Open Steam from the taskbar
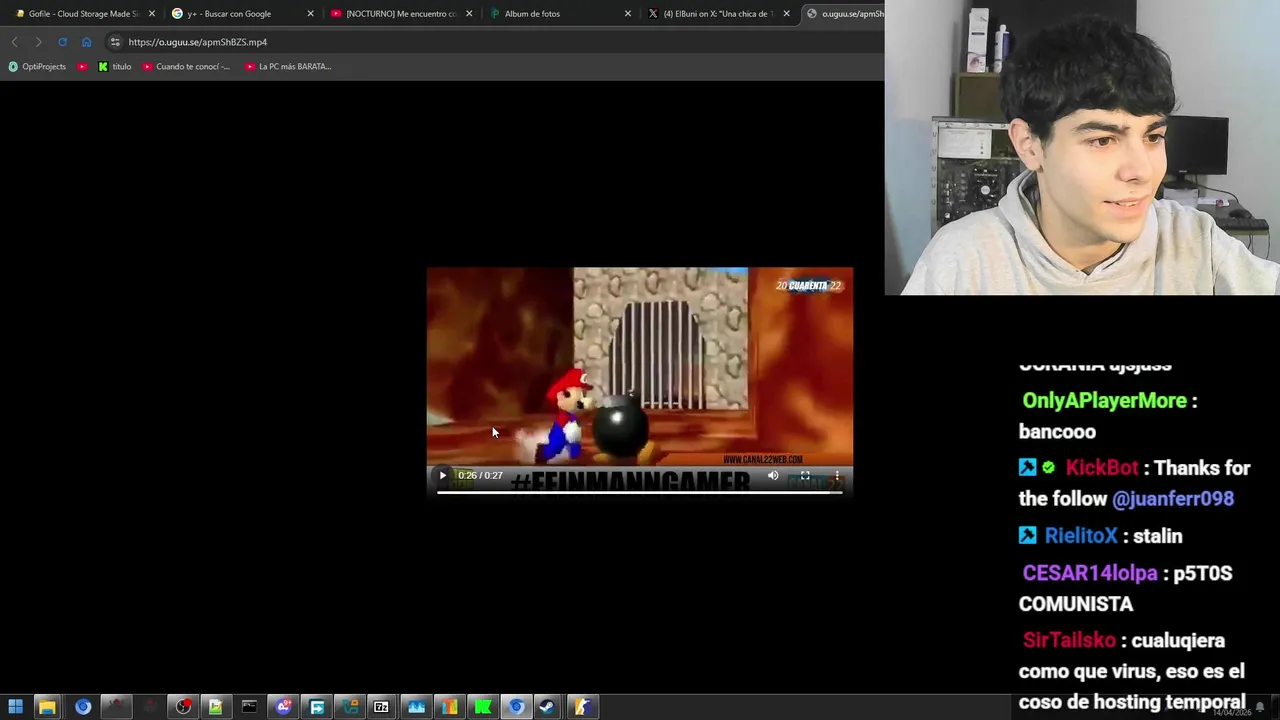This screenshot has width=1280, height=720. (547, 707)
